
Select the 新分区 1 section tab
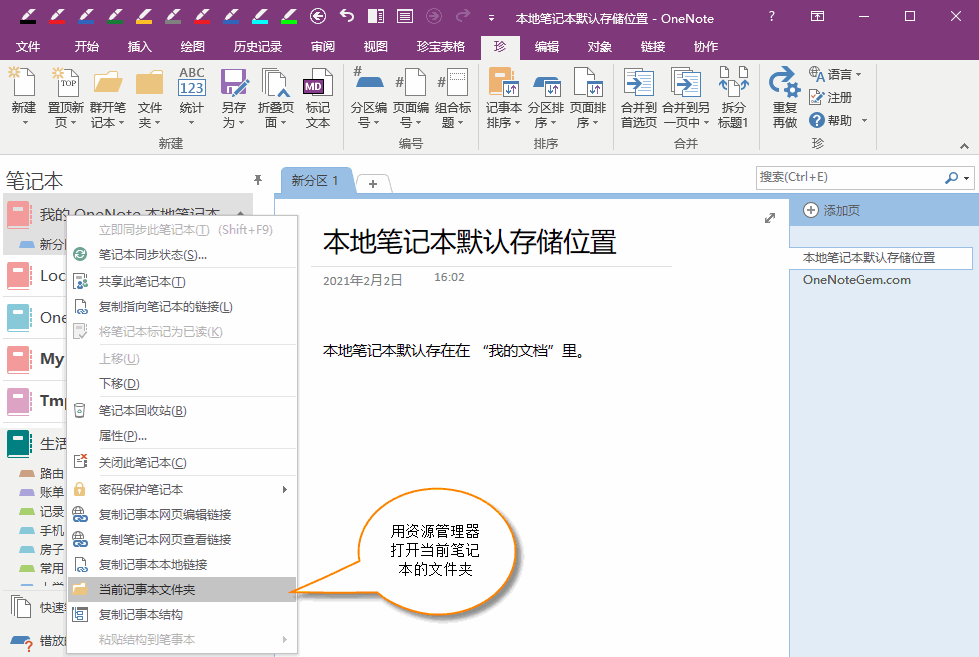pos(315,181)
